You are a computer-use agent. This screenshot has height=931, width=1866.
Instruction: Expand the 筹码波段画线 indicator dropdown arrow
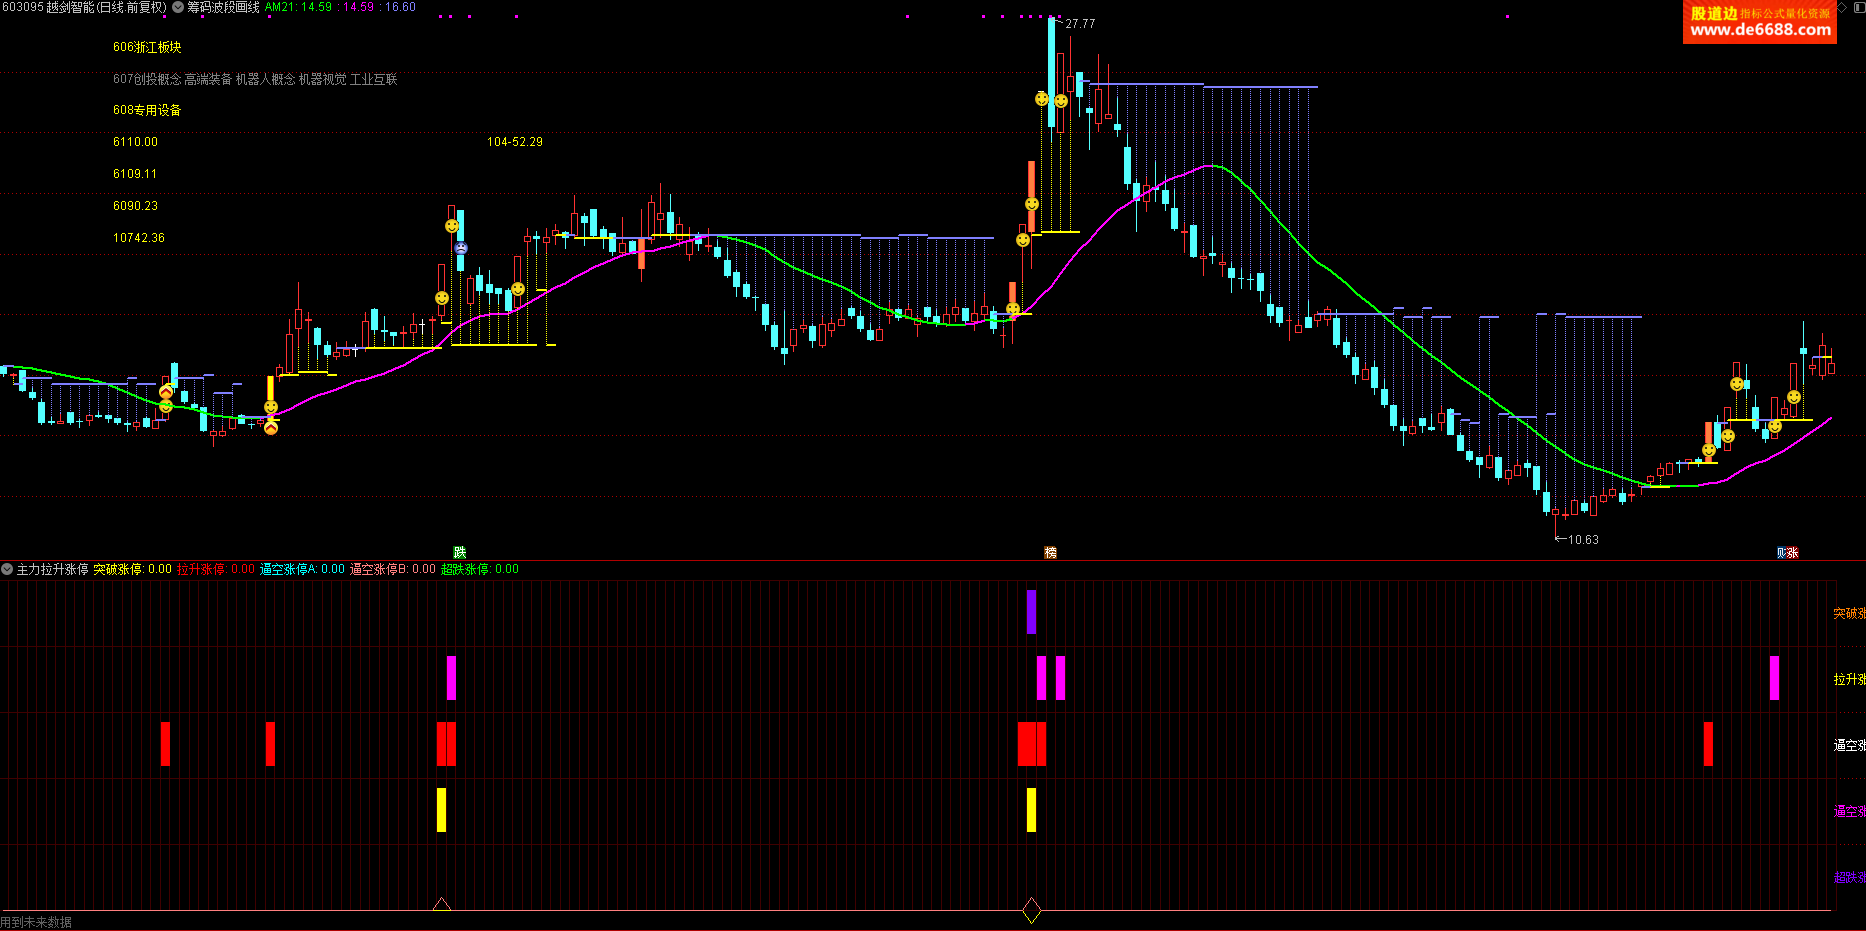178,7
